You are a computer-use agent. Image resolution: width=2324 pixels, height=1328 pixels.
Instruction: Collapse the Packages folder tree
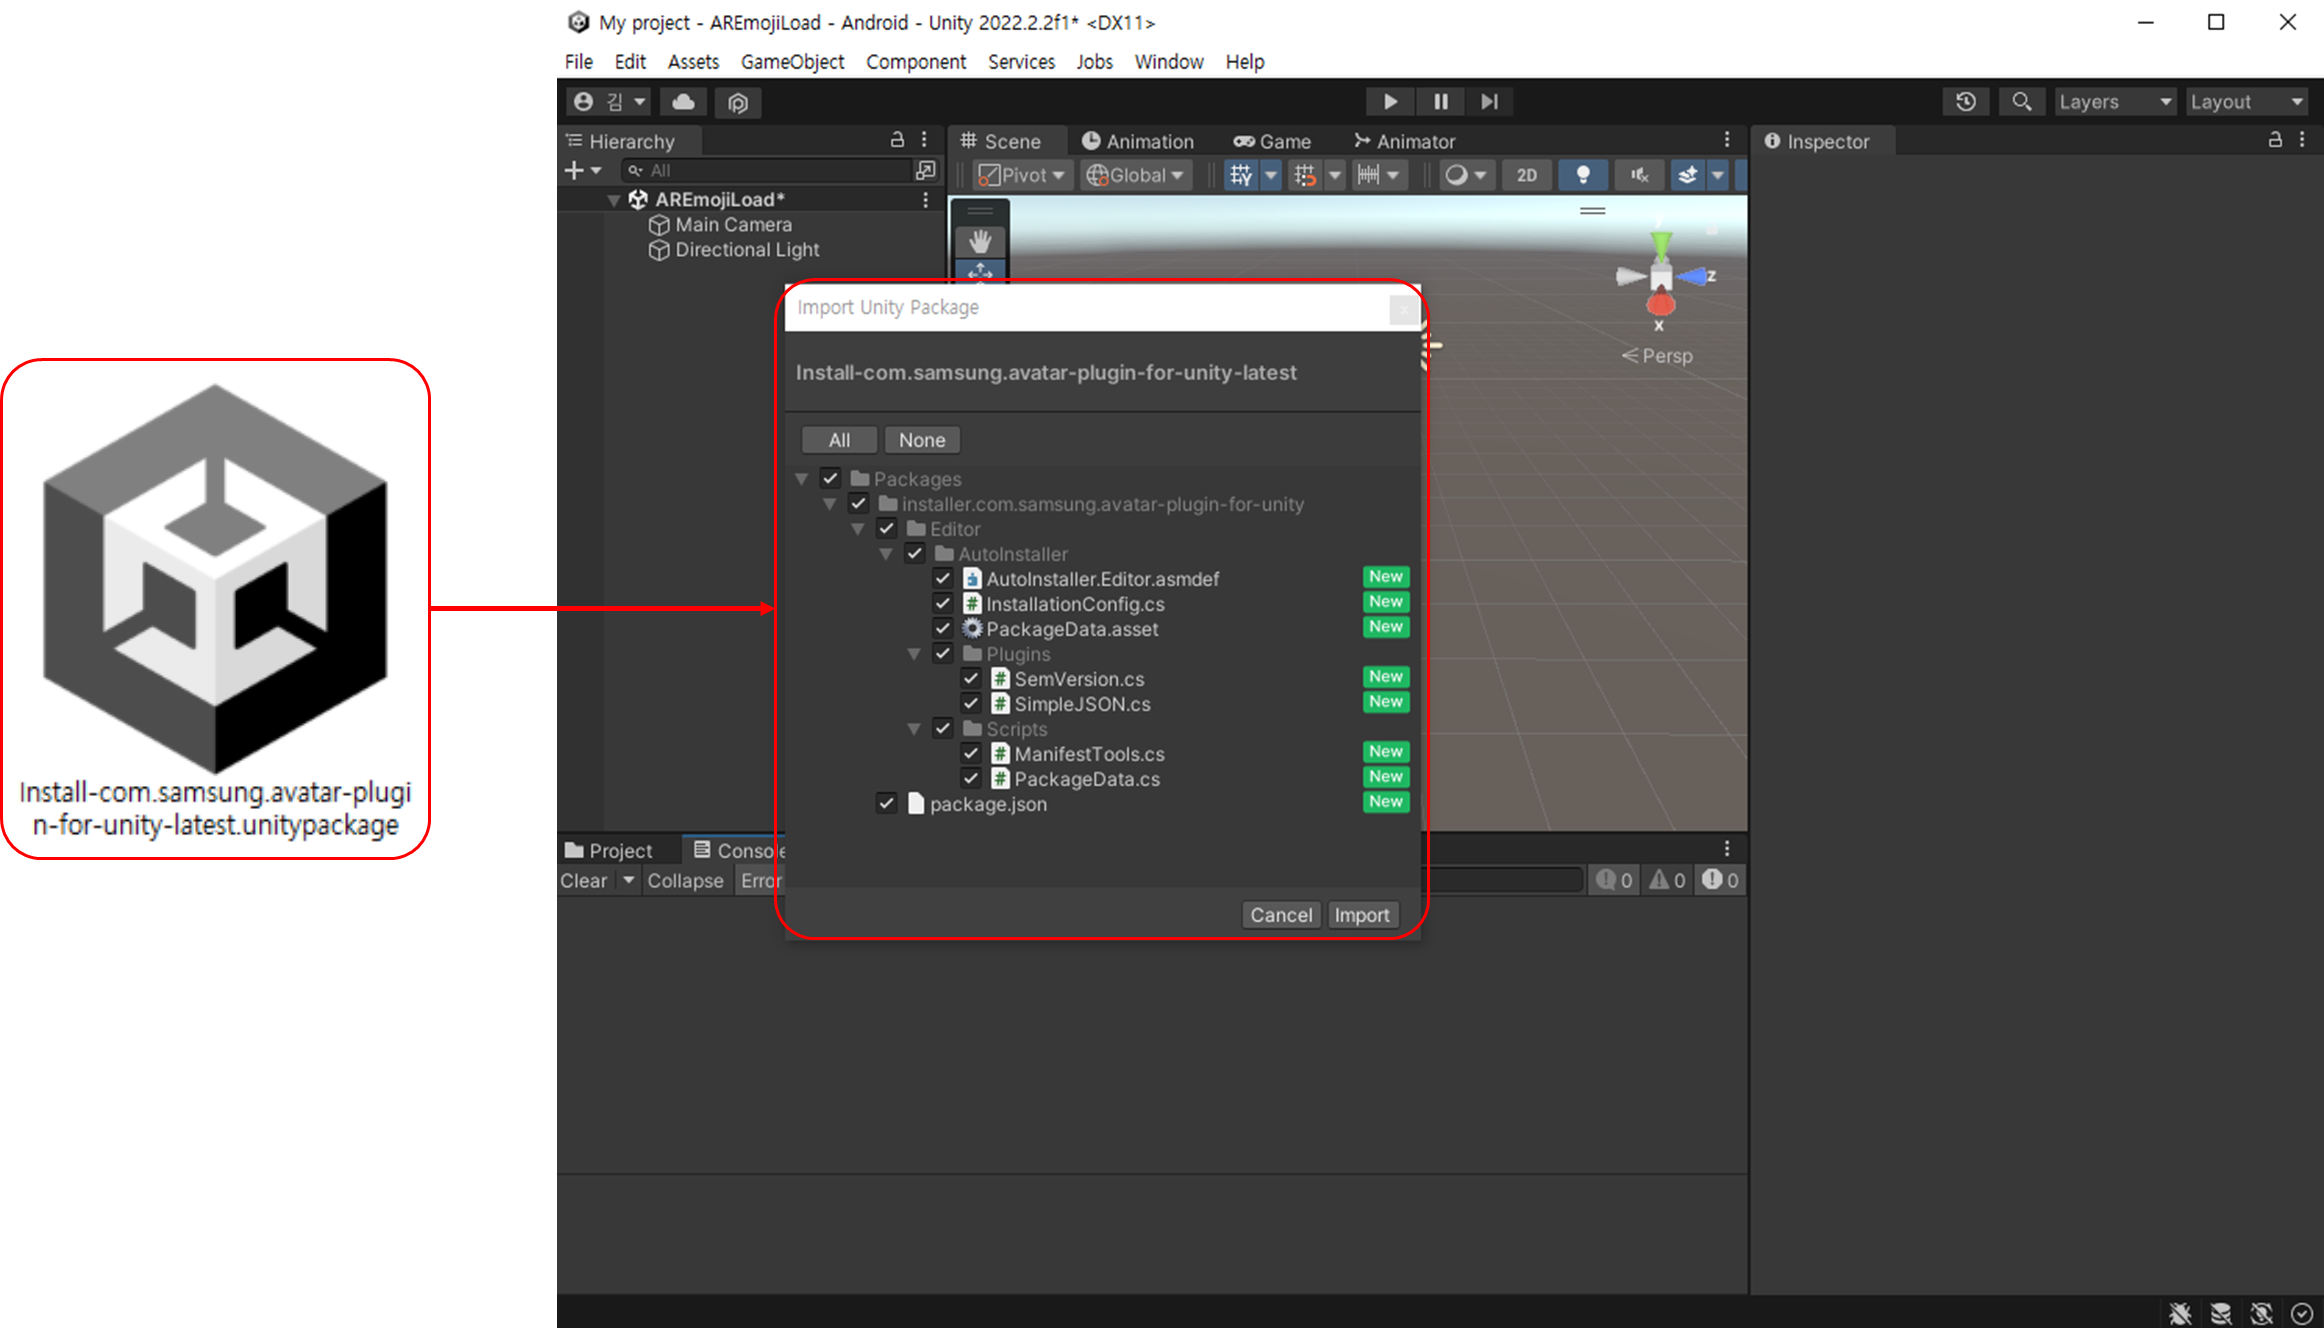coord(802,479)
